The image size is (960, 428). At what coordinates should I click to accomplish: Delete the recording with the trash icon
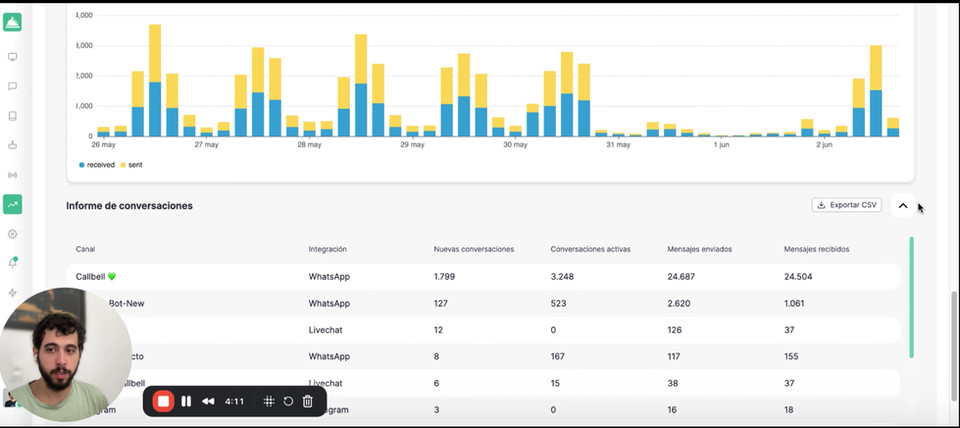[308, 401]
